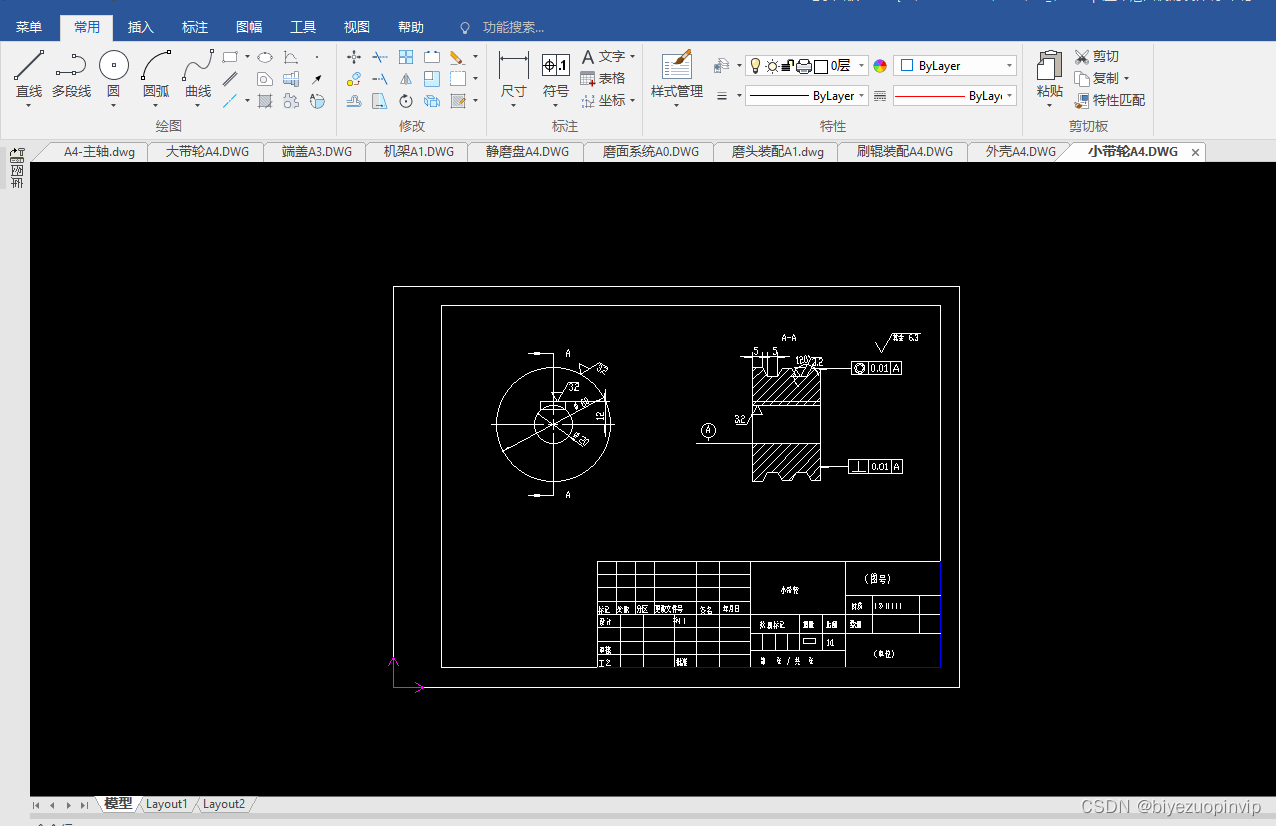The height and width of the screenshot is (826, 1276).
Task: Pick the hatch fill tool in 绘图
Action: [x=265, y=101]
